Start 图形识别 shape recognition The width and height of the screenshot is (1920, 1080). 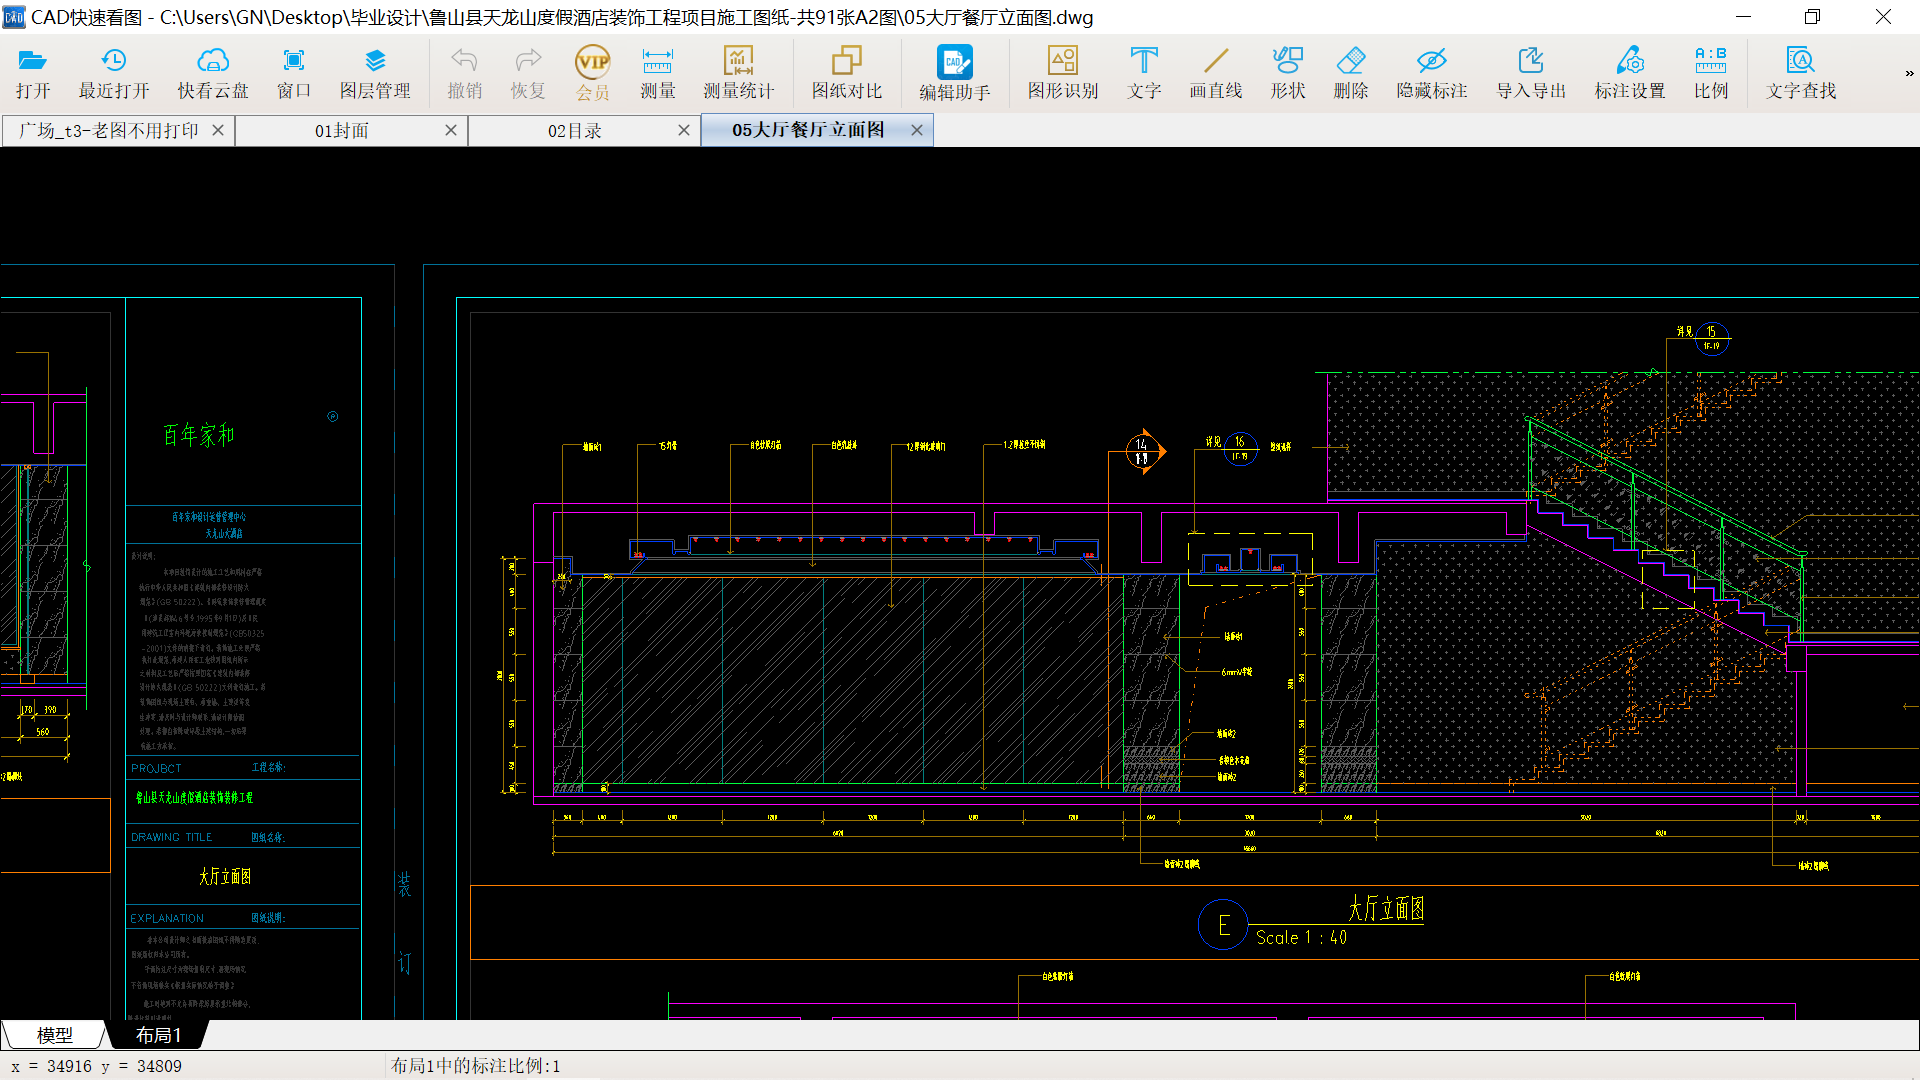(x=1063, y=73)
